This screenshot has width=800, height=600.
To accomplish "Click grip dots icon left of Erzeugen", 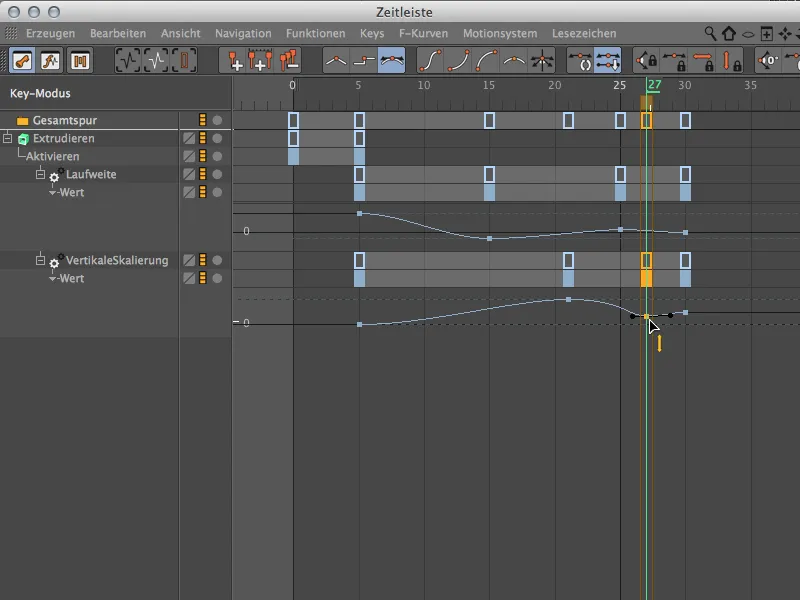I will [11, 33].
